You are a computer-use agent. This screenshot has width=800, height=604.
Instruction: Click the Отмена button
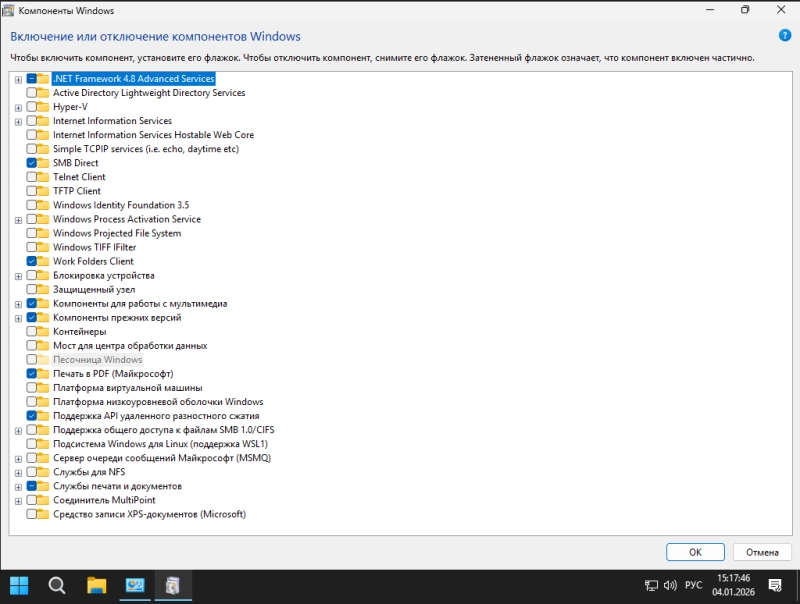(x=761, y=552)
